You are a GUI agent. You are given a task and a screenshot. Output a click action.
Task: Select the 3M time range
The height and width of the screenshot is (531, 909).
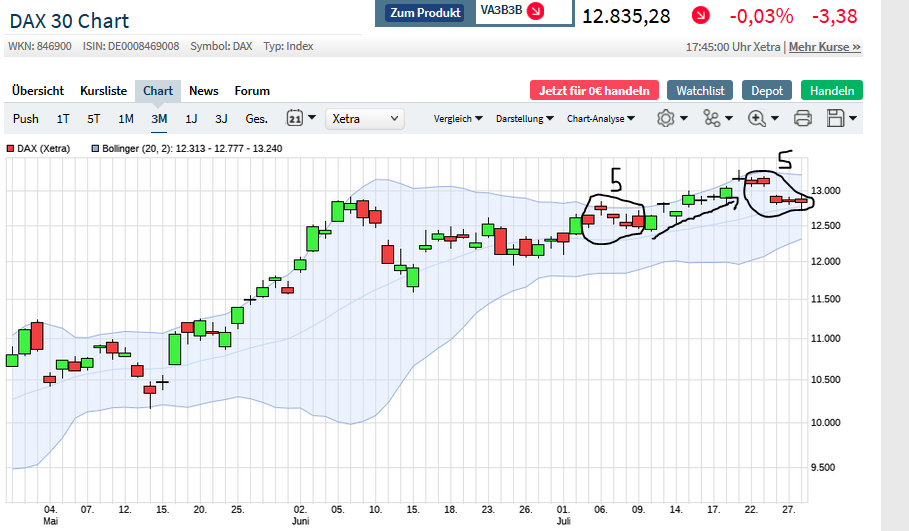click(x=159, y=119)
